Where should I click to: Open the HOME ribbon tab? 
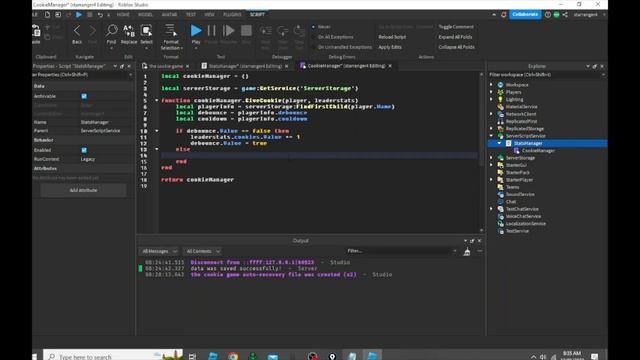(123, 15)
